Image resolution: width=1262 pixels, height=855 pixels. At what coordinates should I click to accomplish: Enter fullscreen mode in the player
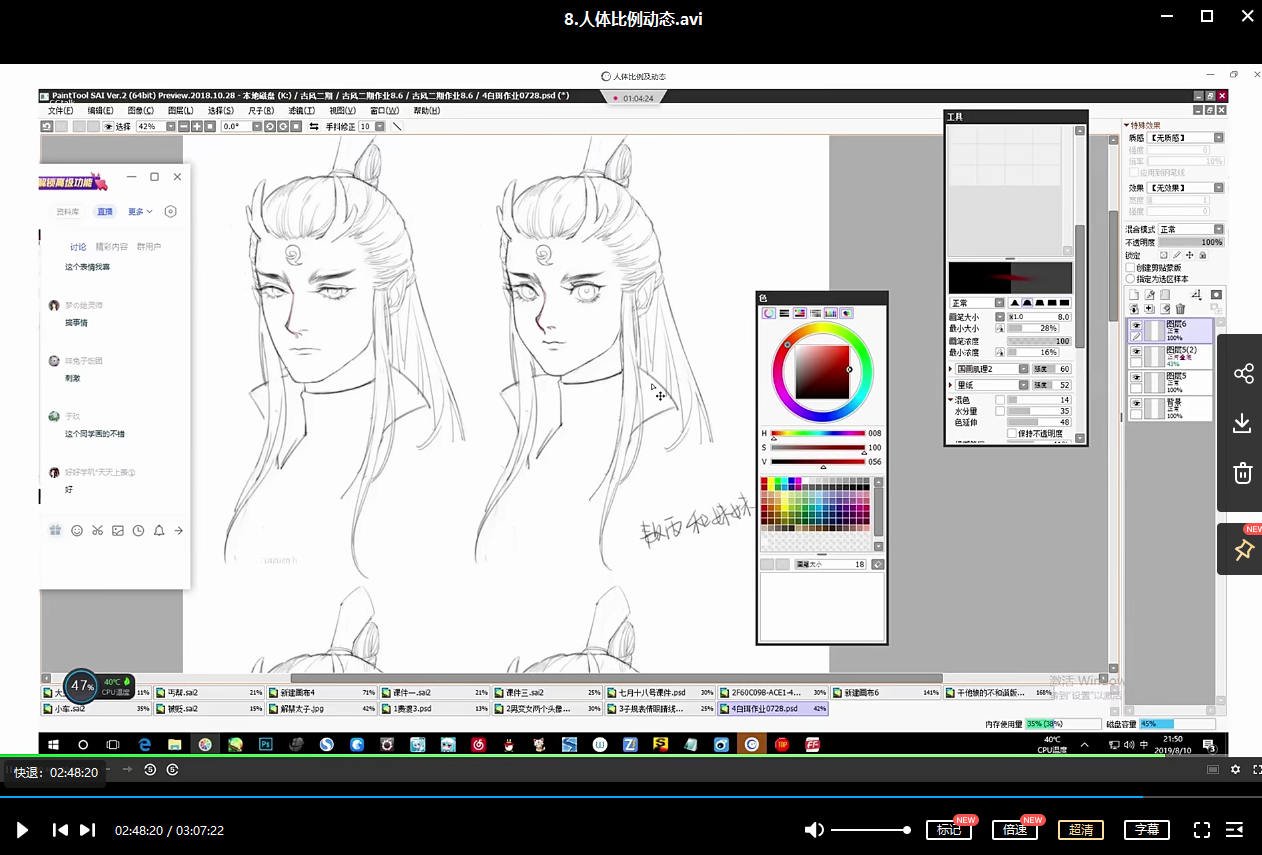pyautogui.click(x=1202, y=830)
